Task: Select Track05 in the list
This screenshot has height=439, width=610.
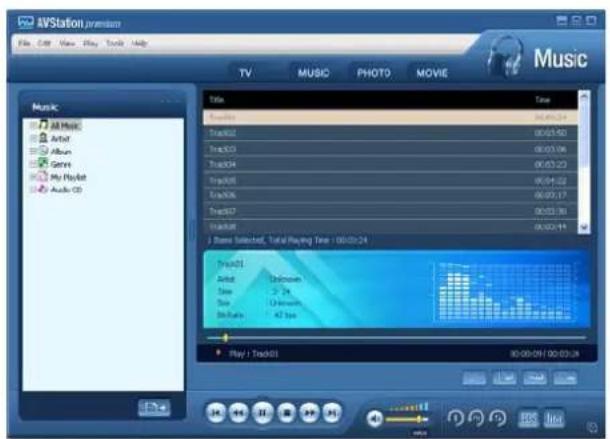Action: (390, 180)
